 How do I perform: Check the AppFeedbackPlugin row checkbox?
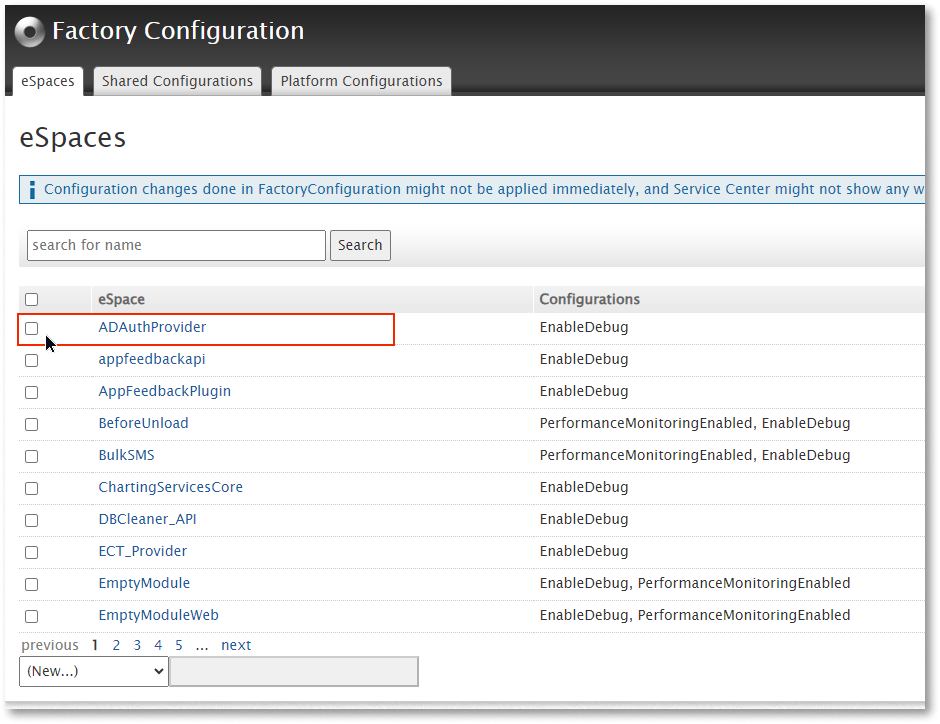(x=31, y=392)
